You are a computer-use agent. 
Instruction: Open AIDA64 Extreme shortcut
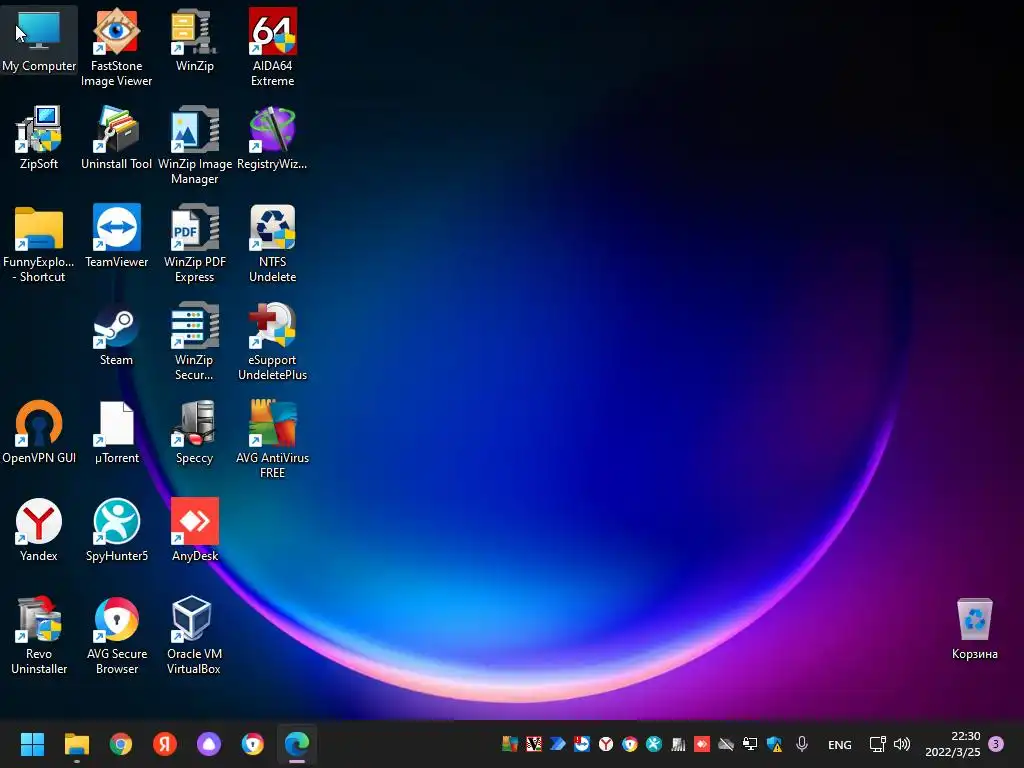(272, 47)
